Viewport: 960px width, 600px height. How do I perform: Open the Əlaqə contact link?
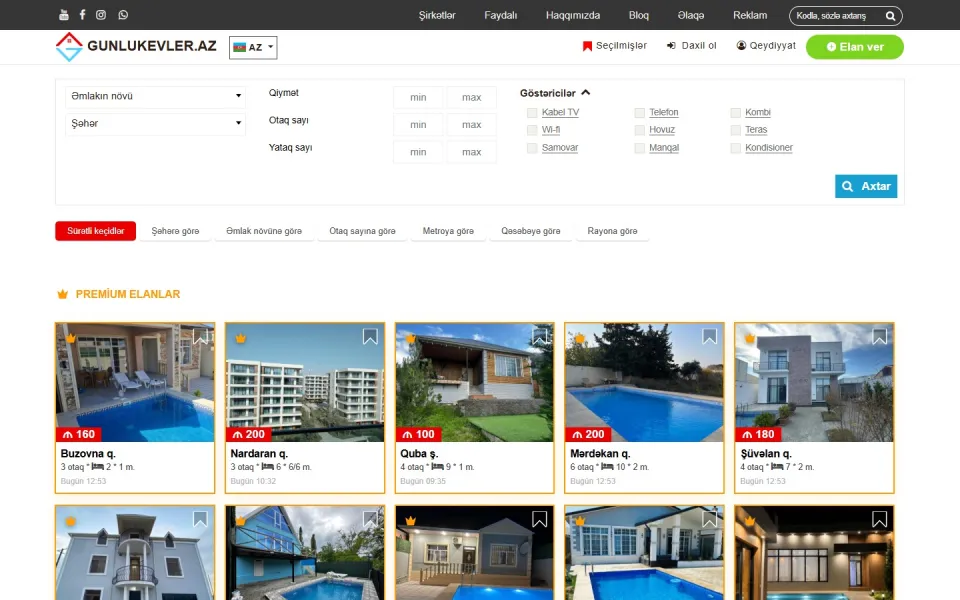pyautogui.click(x=691, y=15)
